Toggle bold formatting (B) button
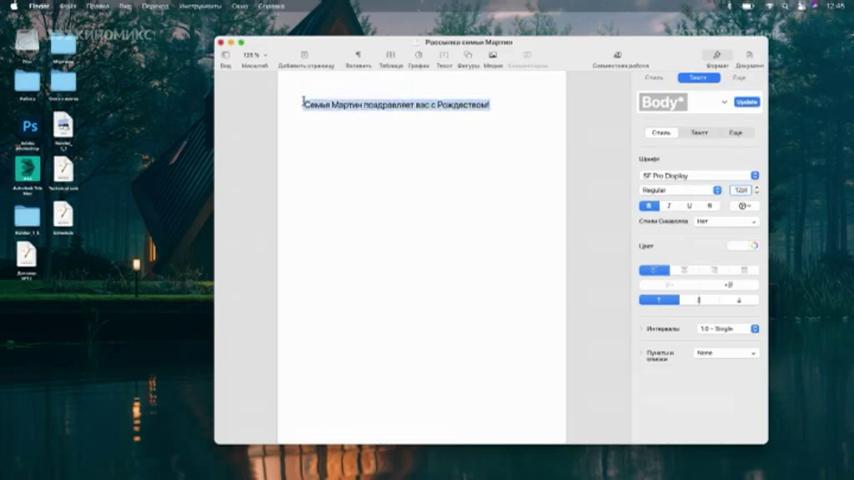Screen dimensions: 854x480 649,206
